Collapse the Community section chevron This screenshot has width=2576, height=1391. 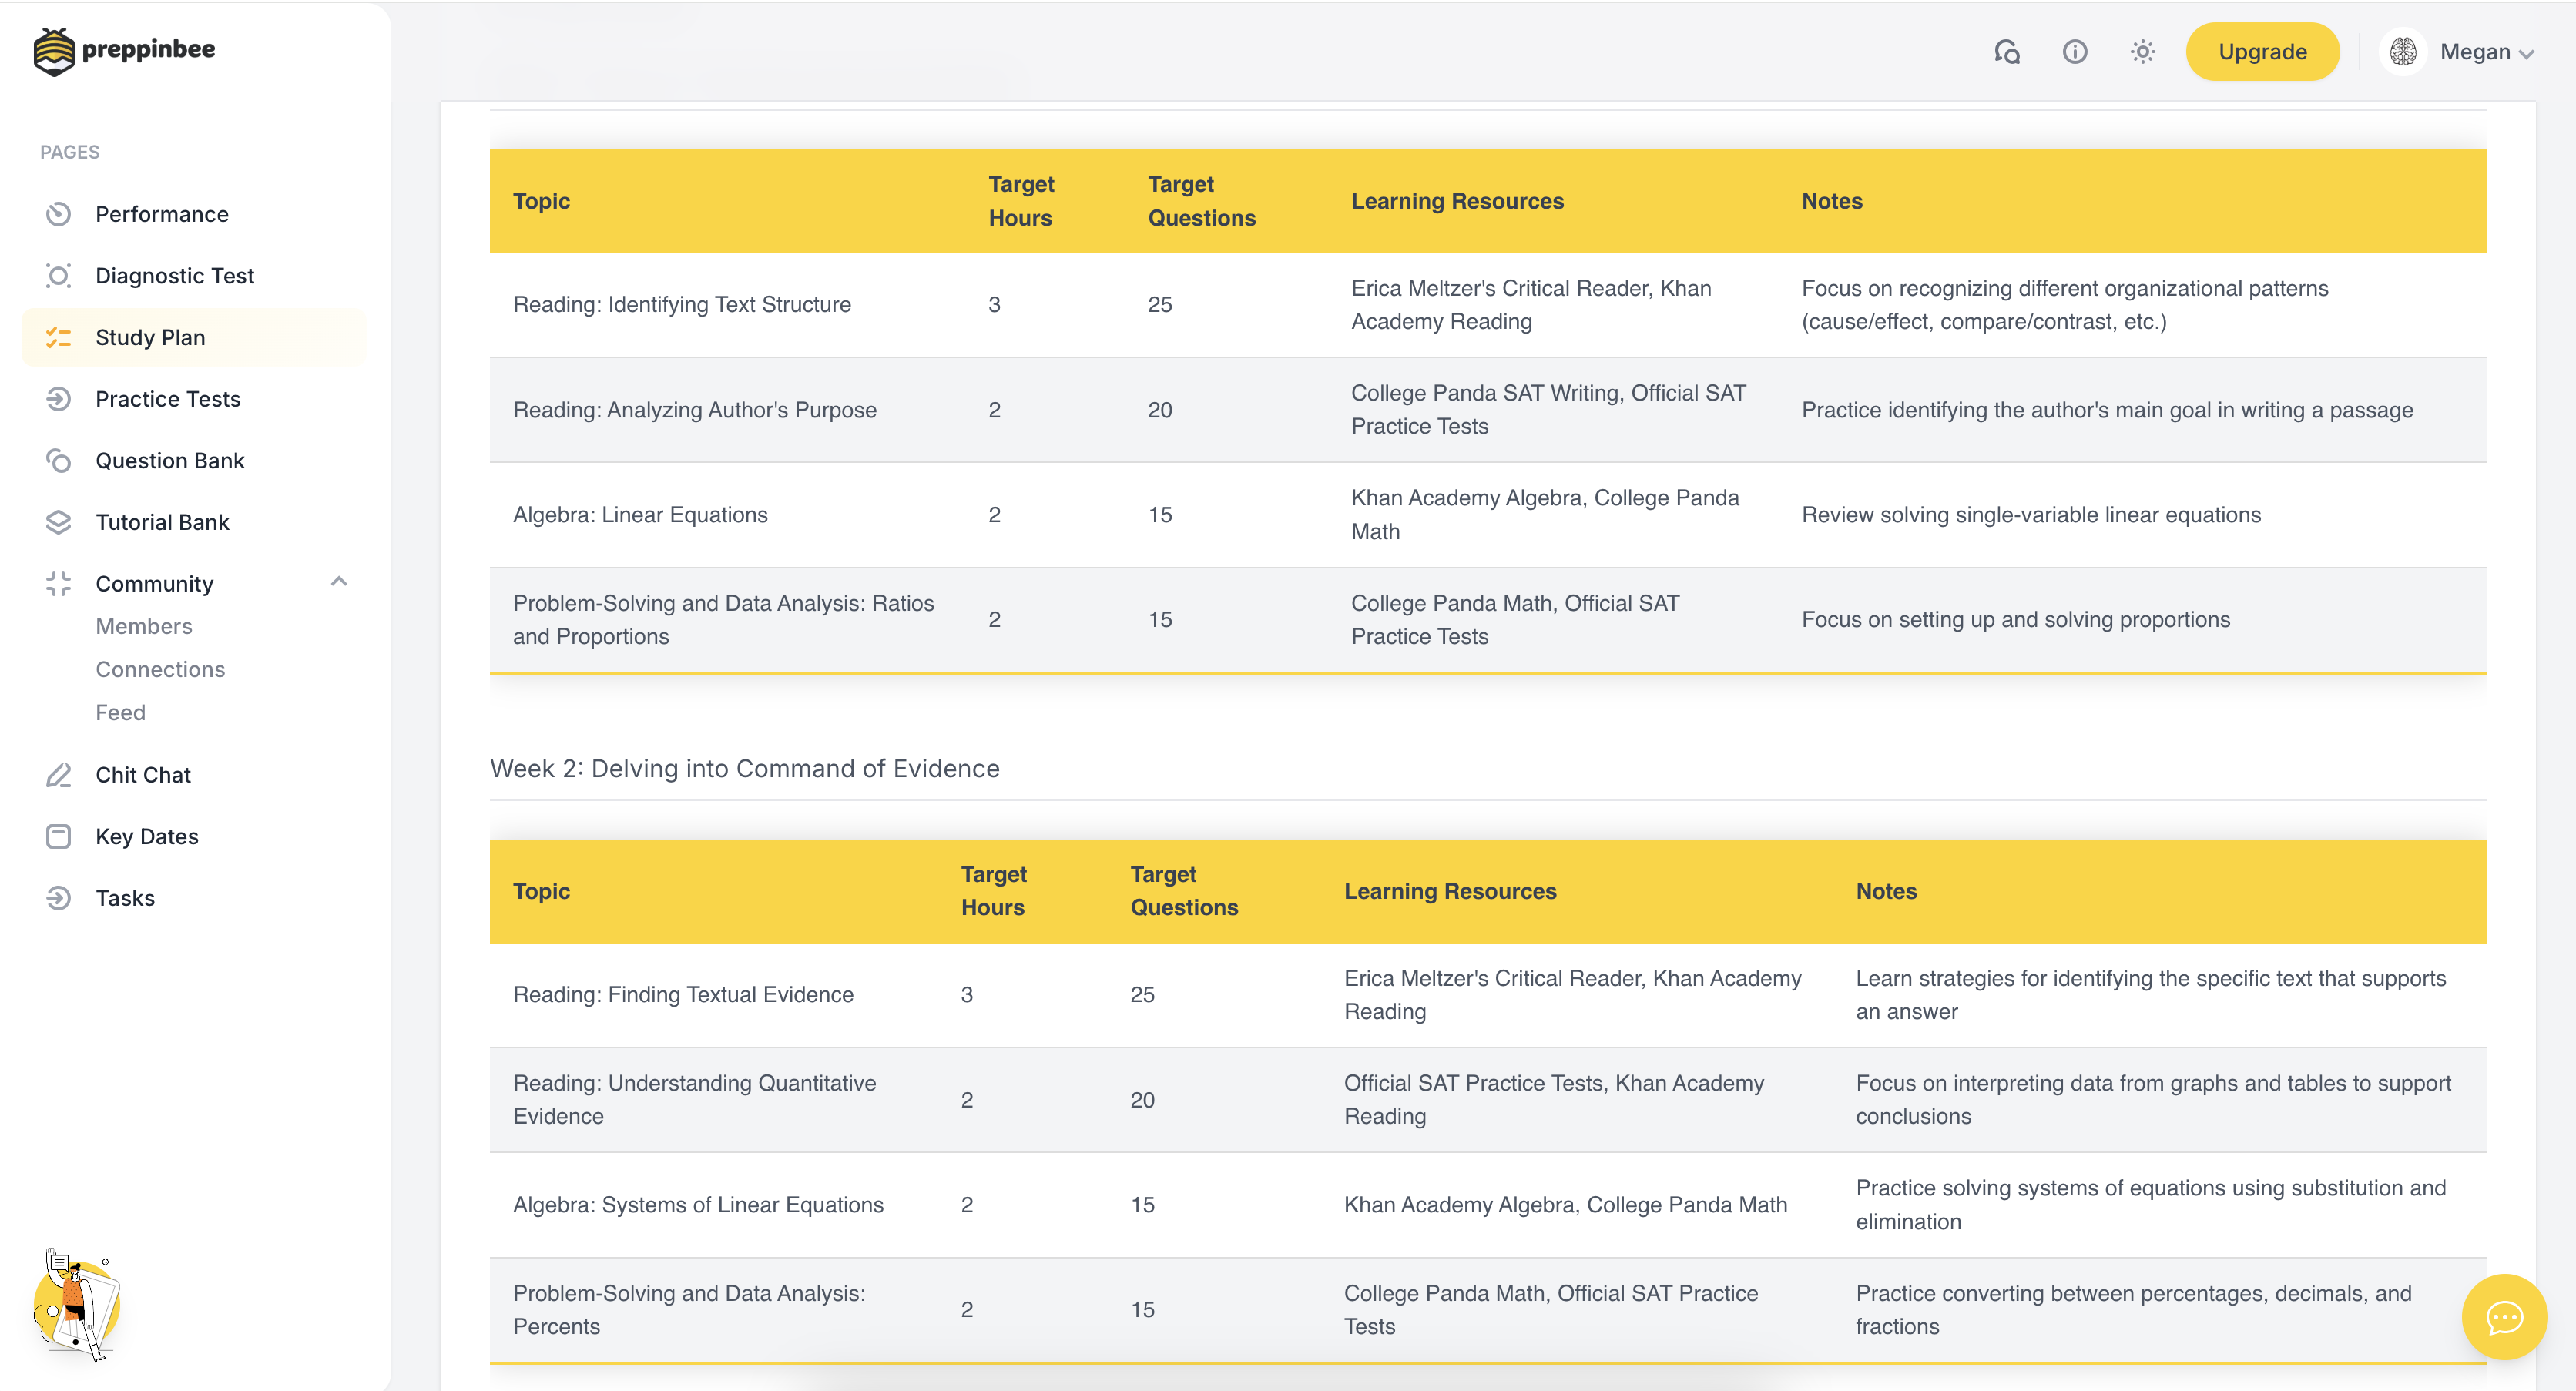[x=339, y=582]
